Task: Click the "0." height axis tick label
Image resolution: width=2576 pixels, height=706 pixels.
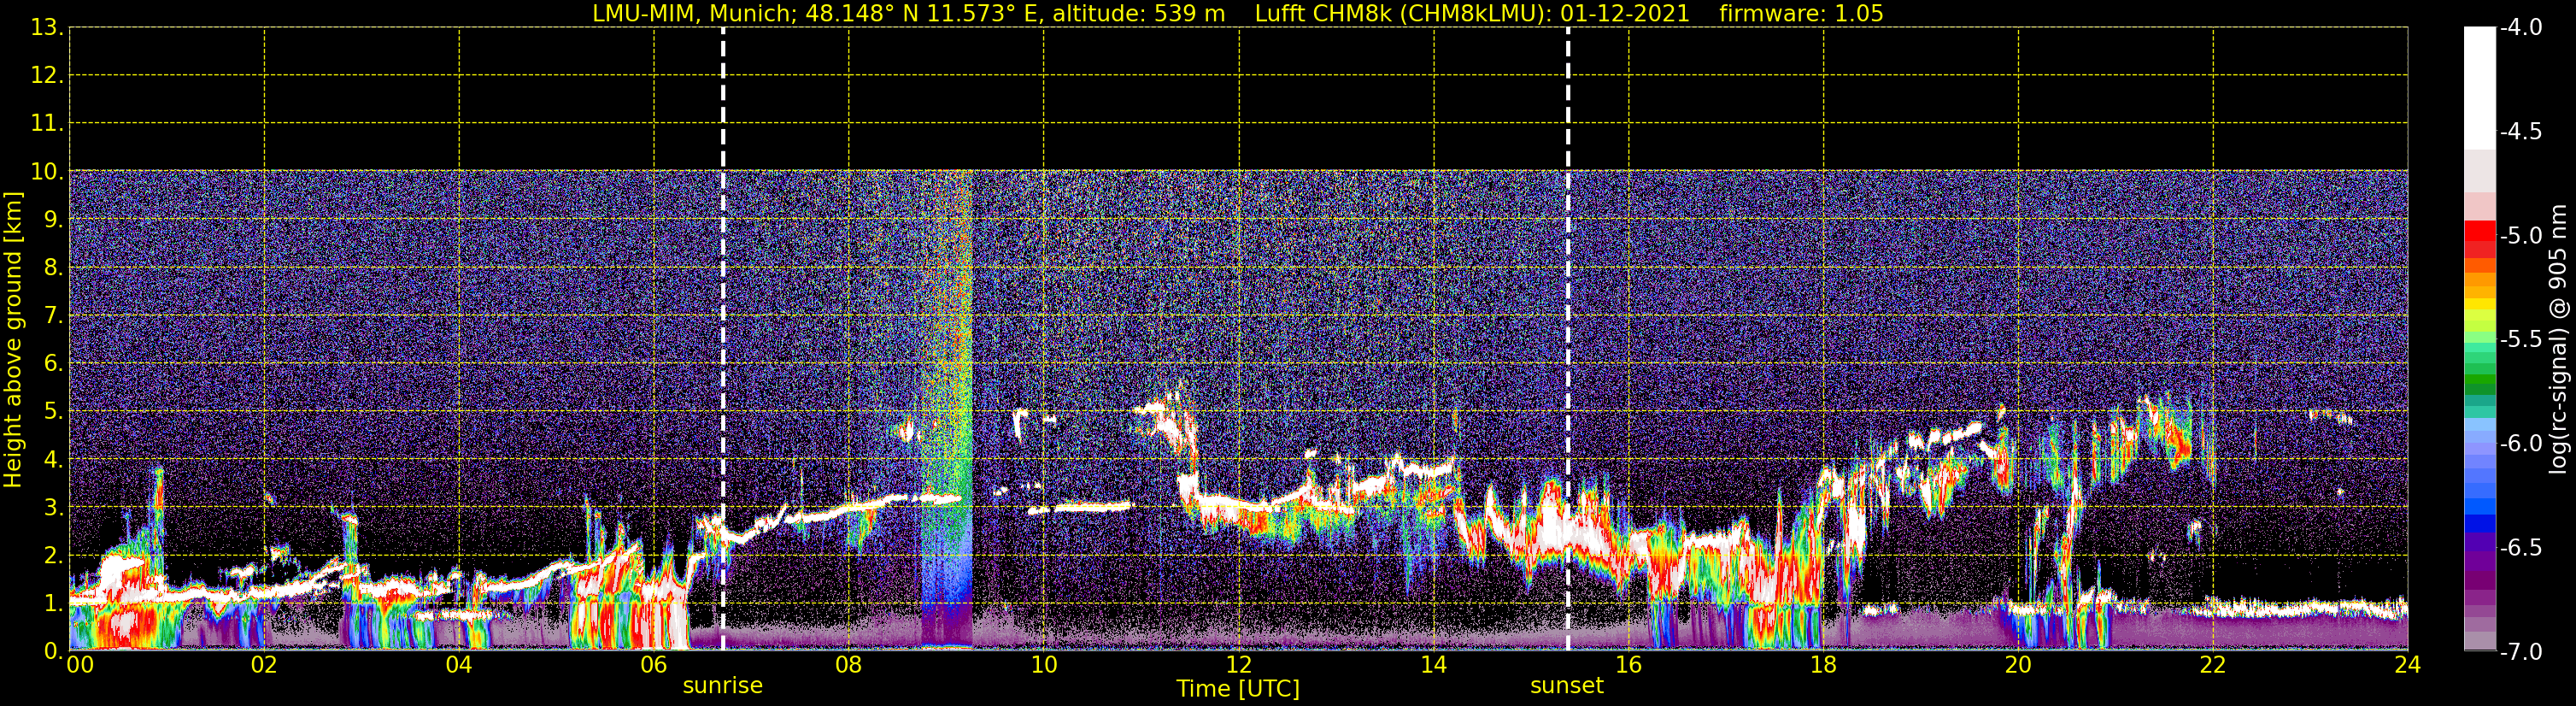Action: [x=53, y=651]
